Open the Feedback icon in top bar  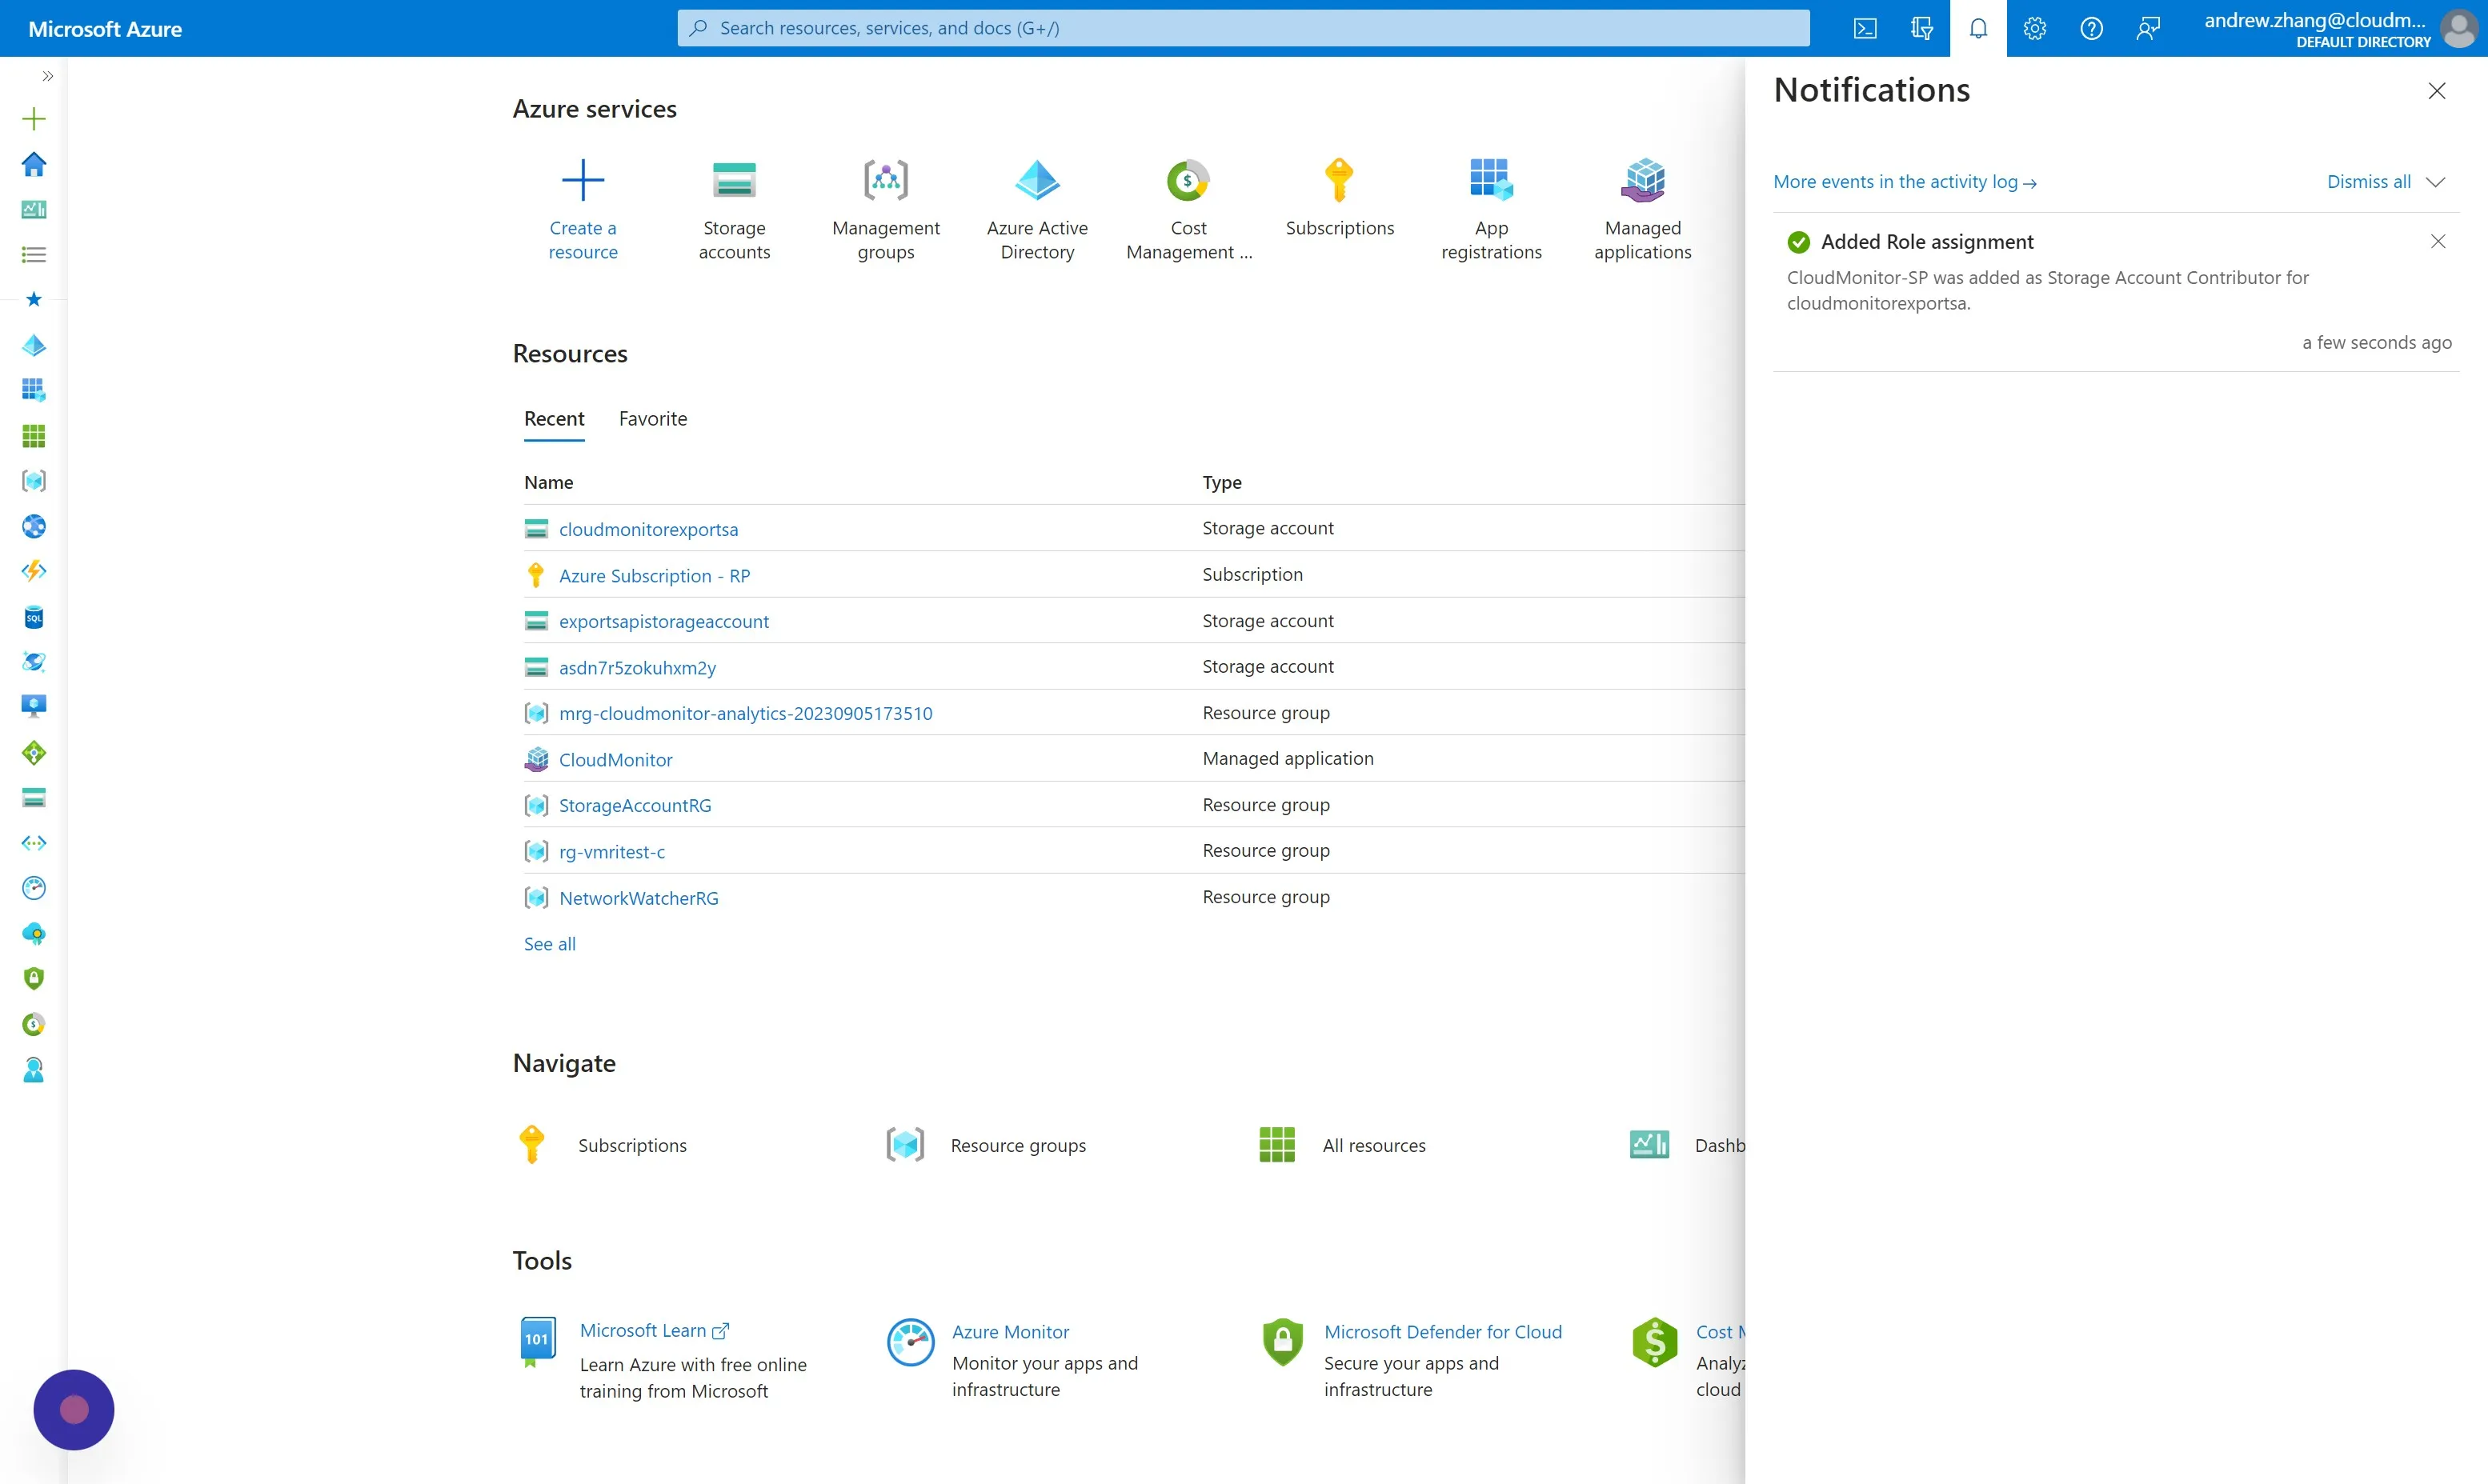2148,28
